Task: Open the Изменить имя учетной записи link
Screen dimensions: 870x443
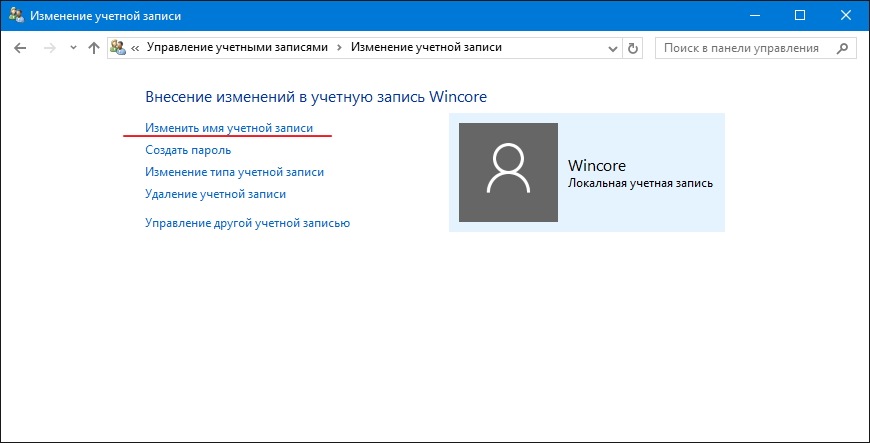Action: coord(229,128)
